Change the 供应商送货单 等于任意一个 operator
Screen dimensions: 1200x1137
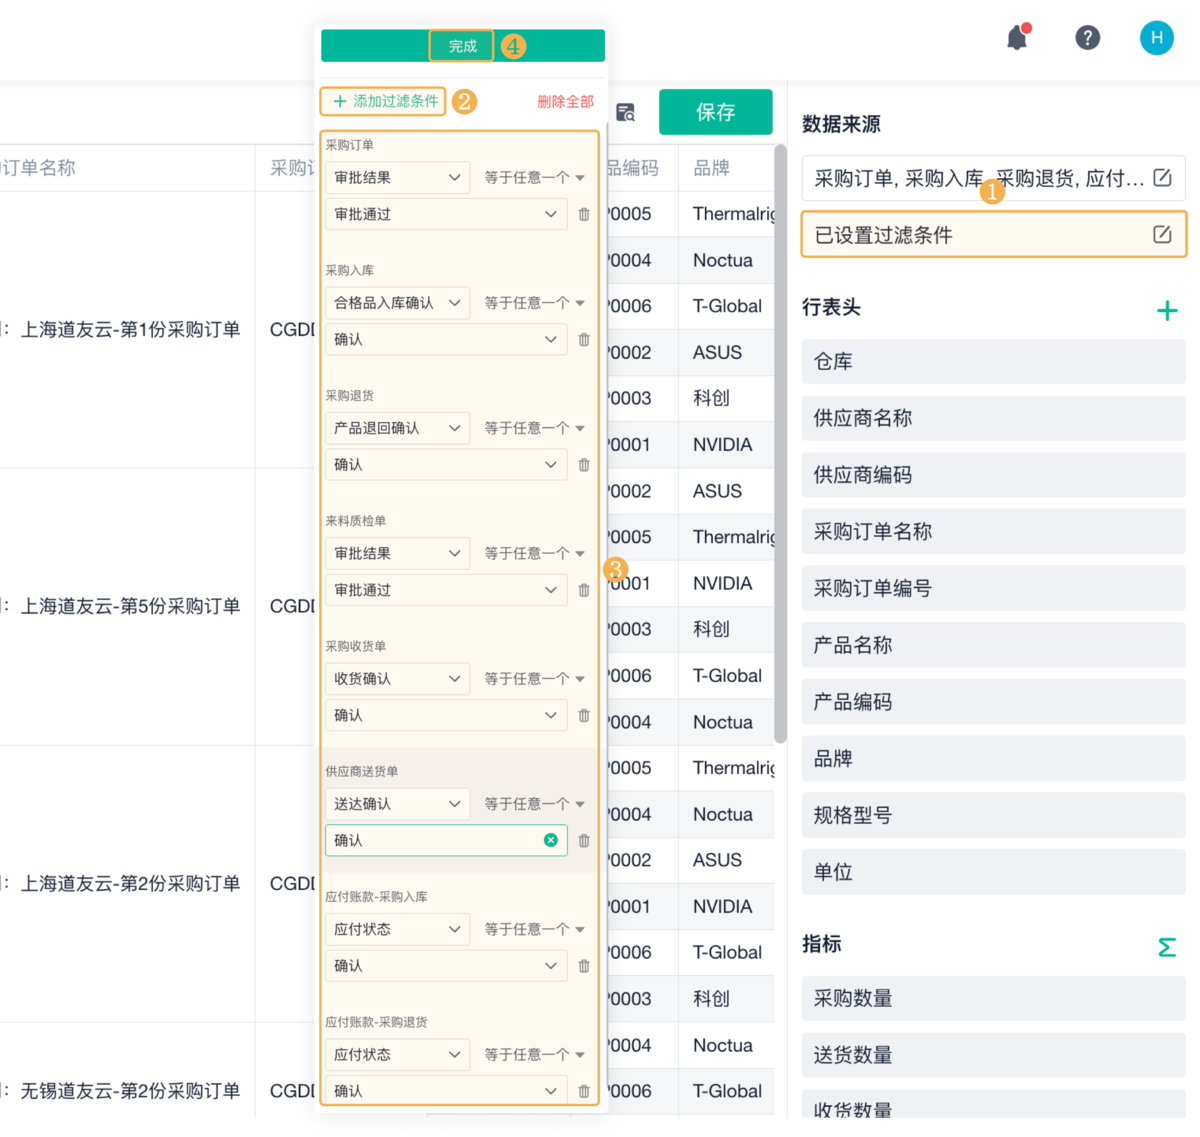click(534, 804)
